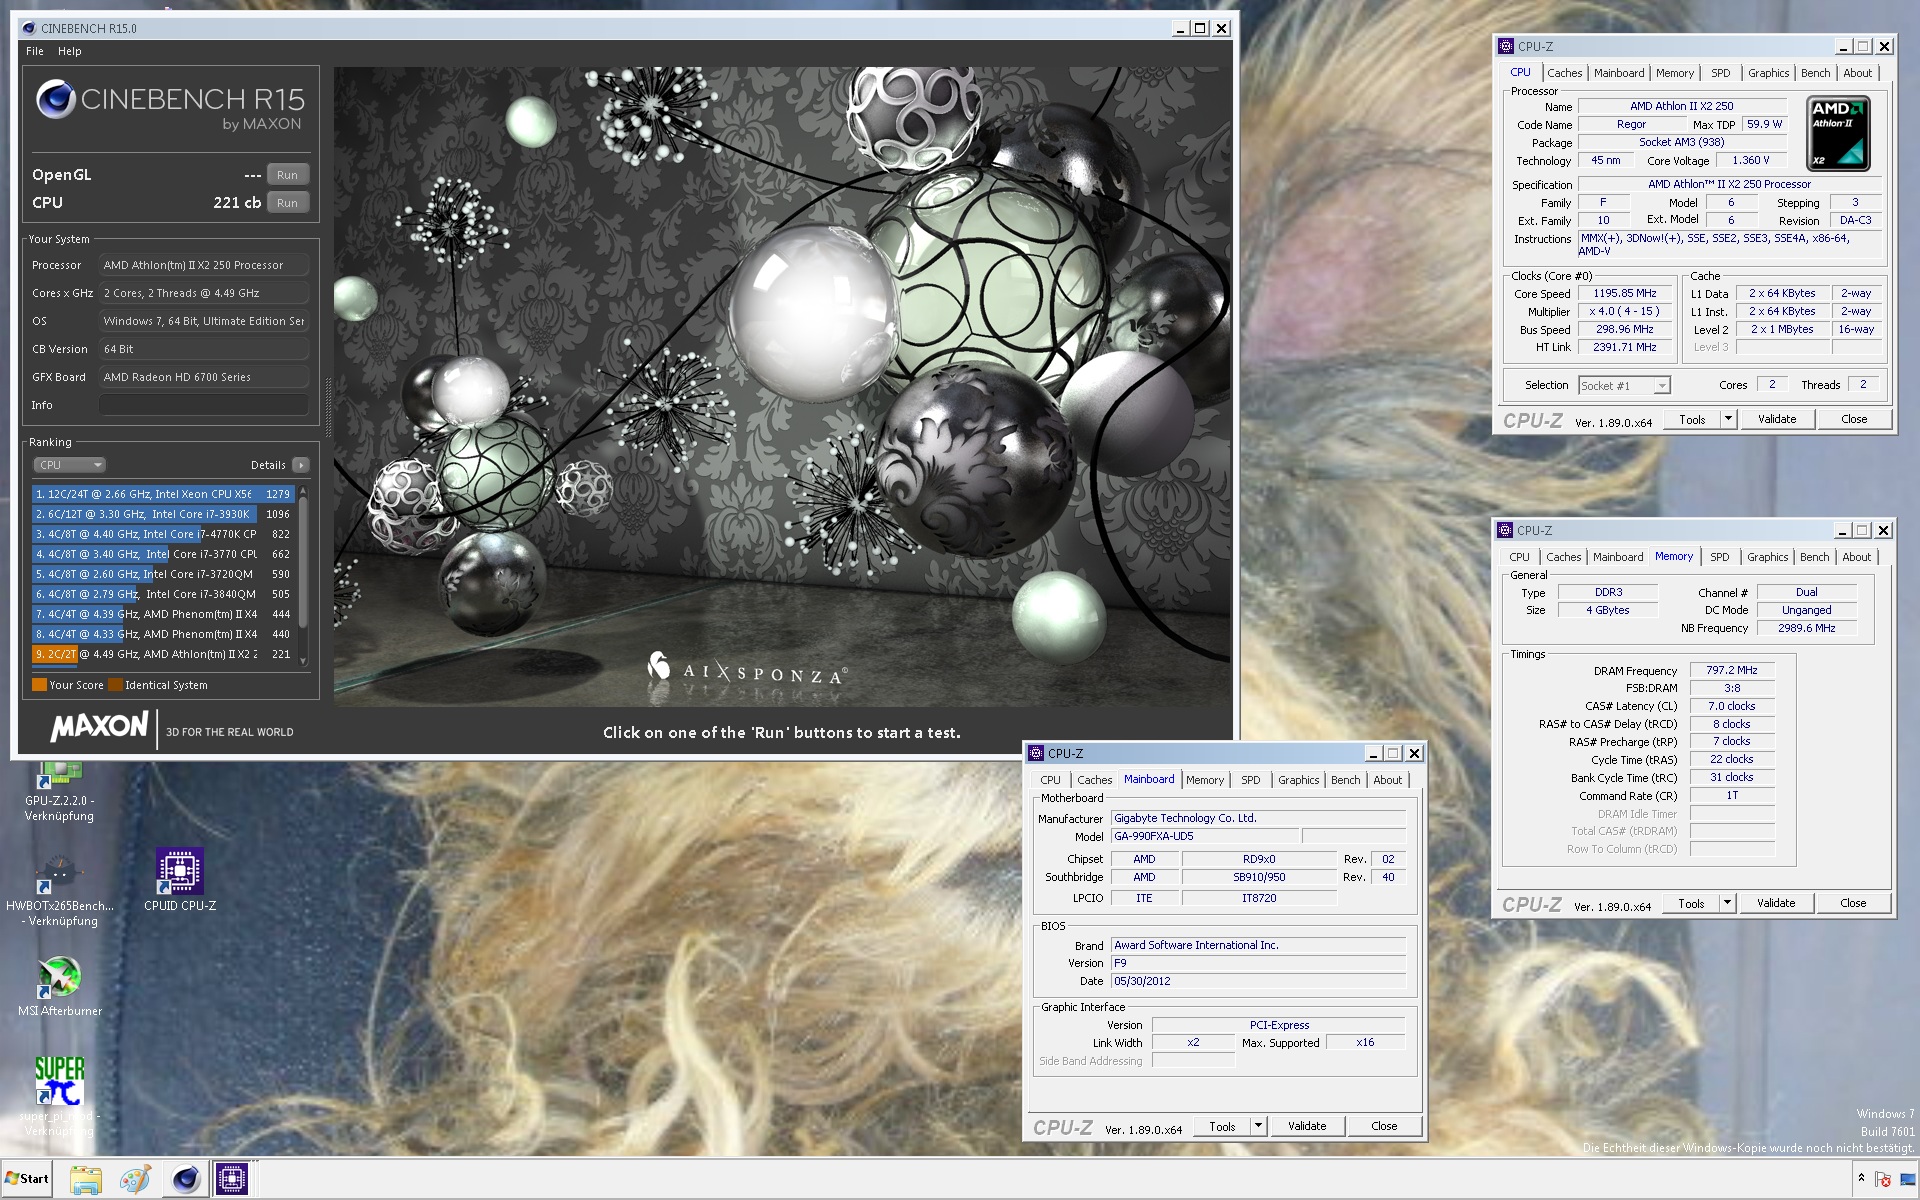Show hidden system tray icons

click(x=1861, y=1179)
